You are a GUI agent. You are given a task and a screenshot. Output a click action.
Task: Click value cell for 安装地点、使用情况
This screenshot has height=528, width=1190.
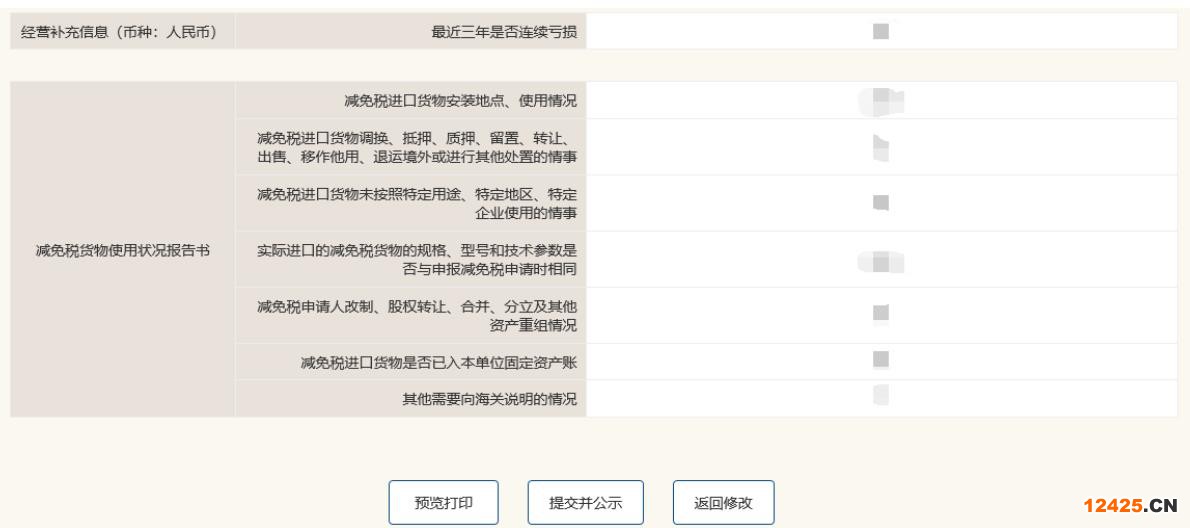point(881,101)
